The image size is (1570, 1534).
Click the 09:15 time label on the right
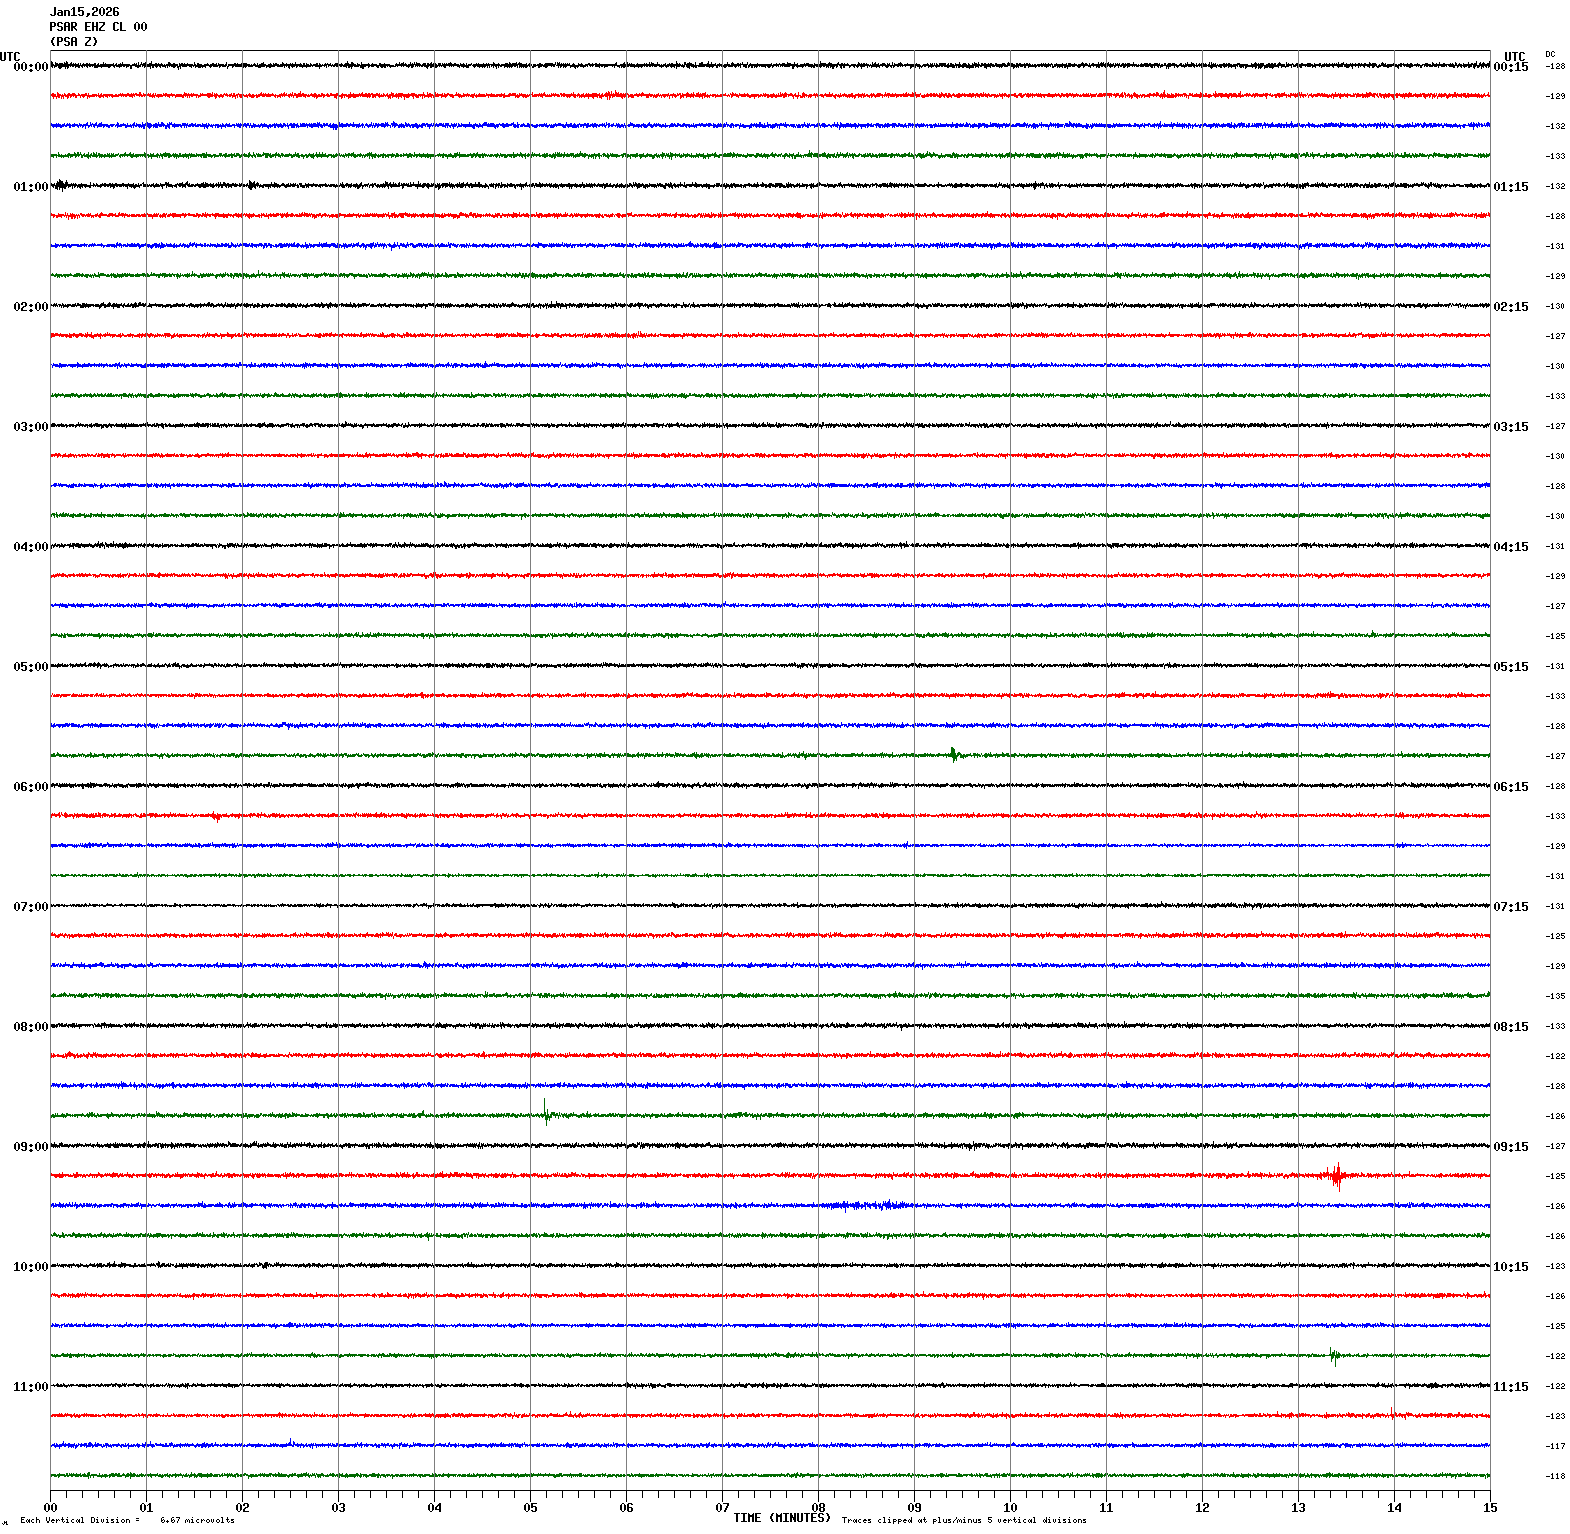pos(1510,1147)
